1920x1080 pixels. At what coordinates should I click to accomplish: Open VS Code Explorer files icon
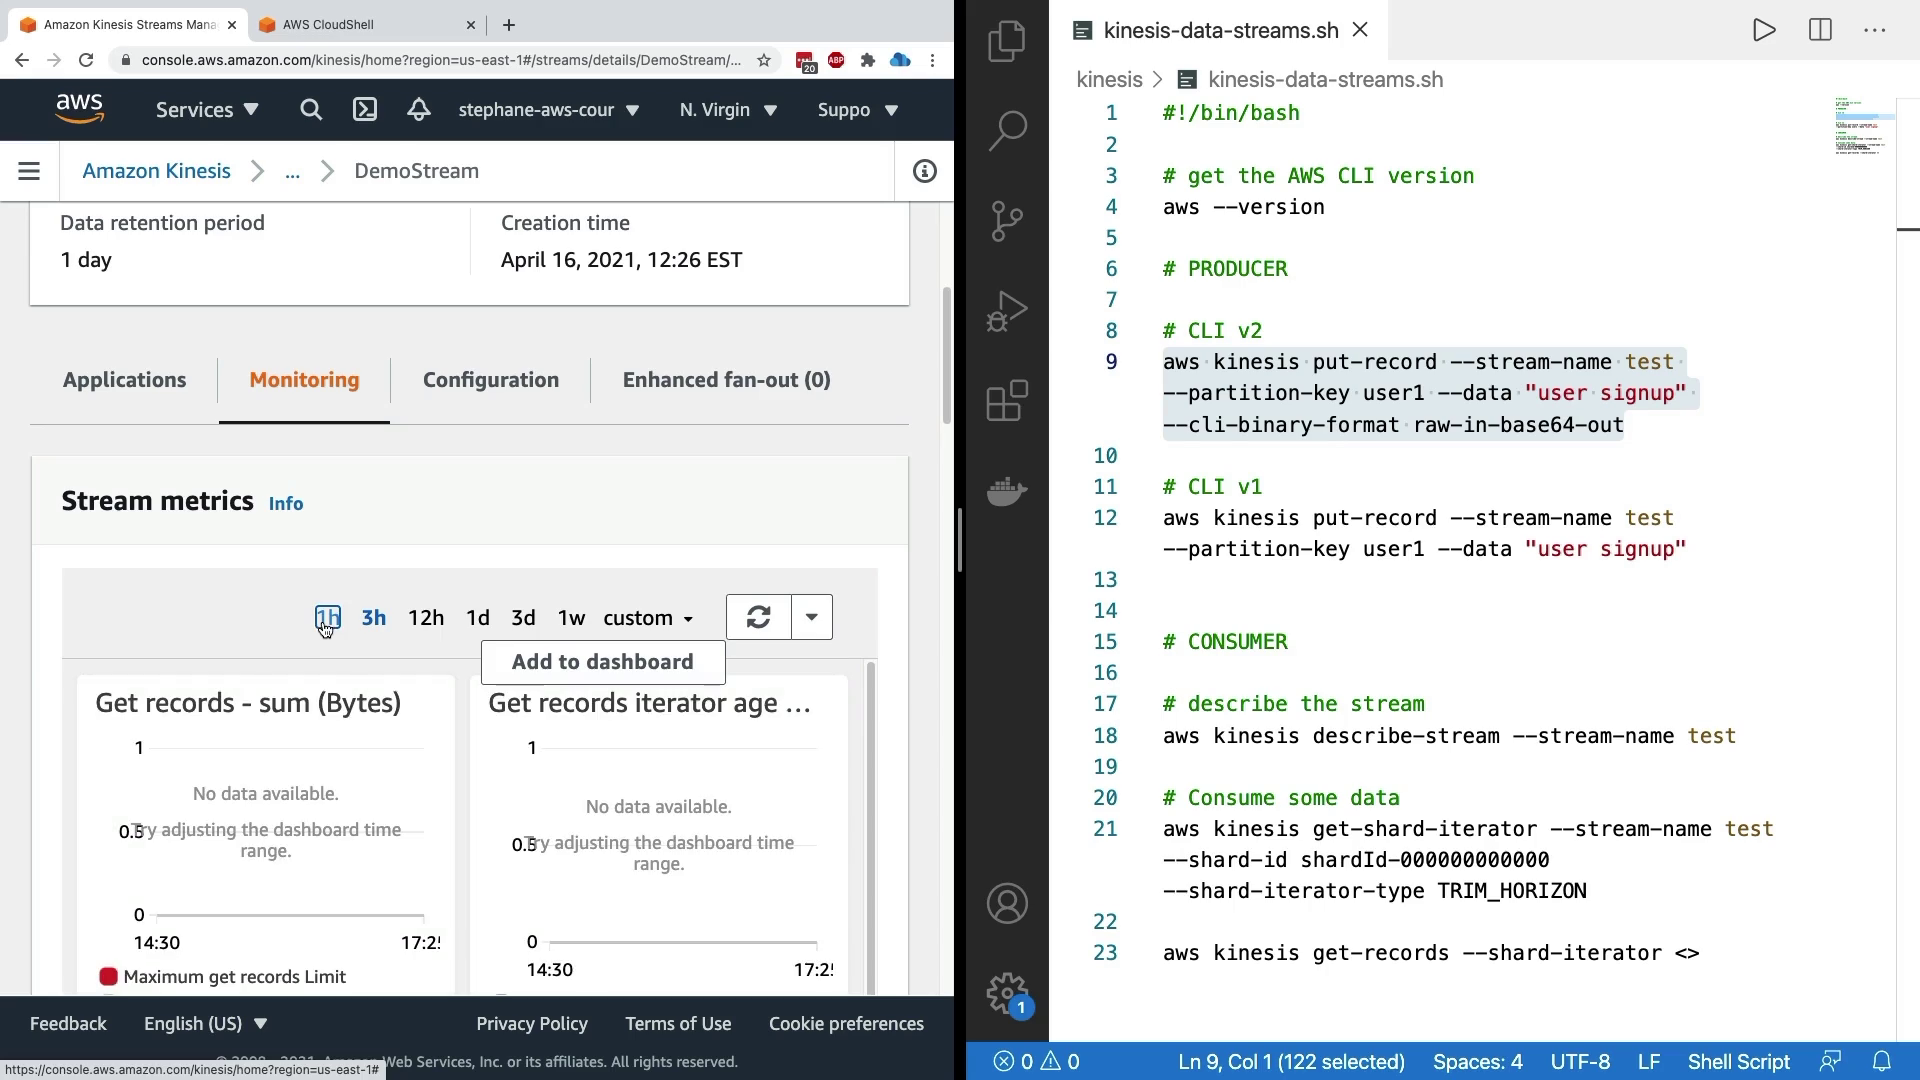point(1007,42)
